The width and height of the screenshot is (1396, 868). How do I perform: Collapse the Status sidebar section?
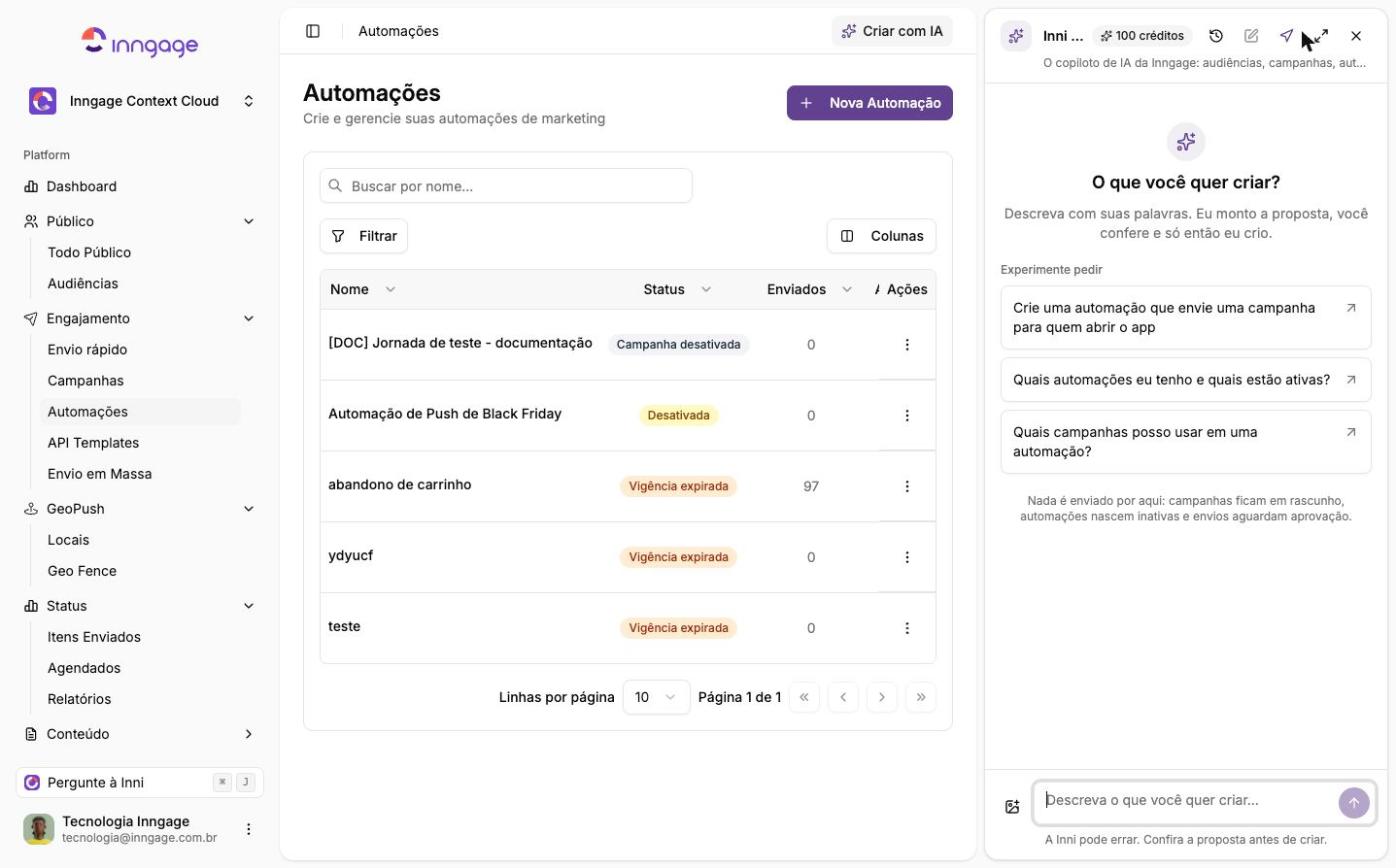[x=140, y=605]
